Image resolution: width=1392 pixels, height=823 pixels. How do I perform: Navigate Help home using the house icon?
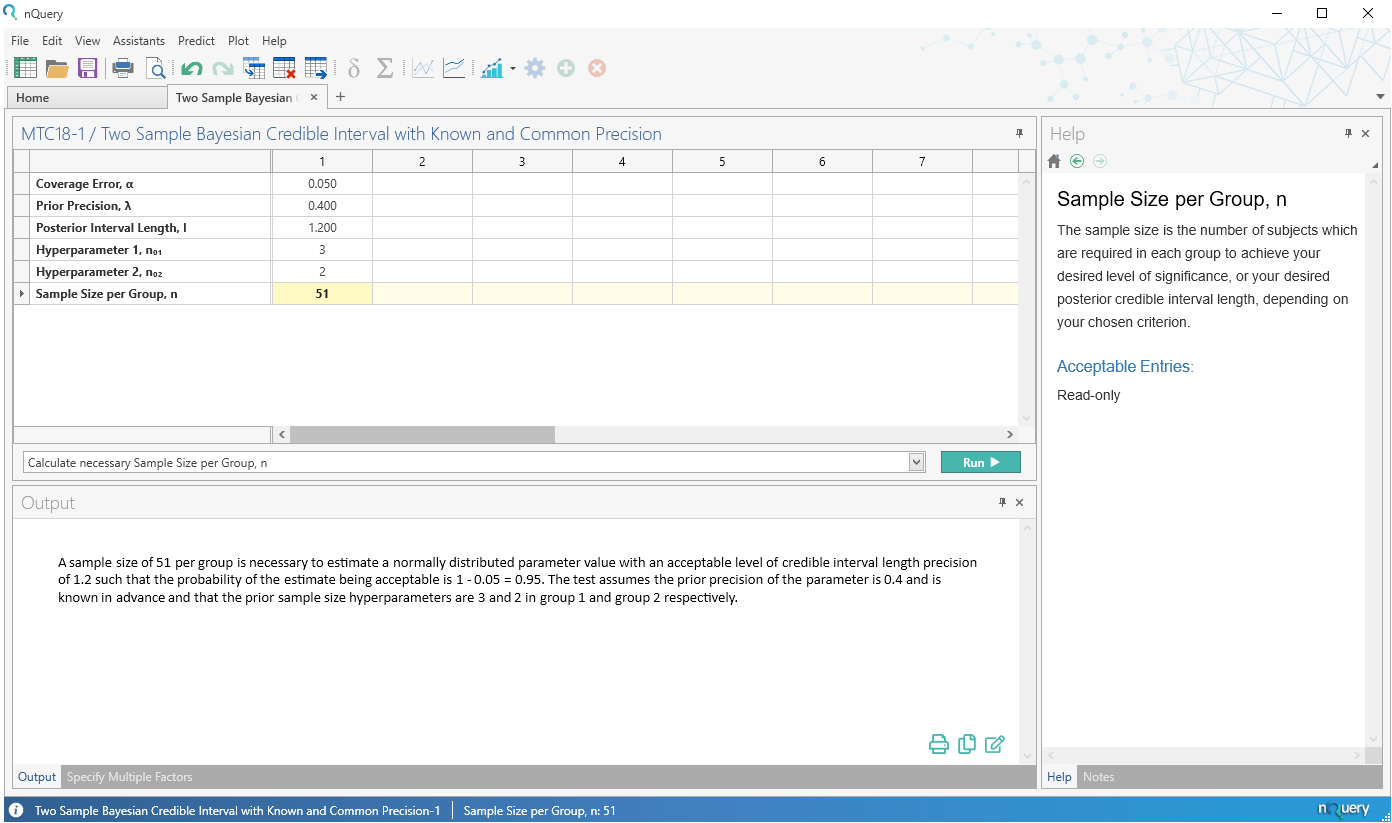coord(1054,160)
